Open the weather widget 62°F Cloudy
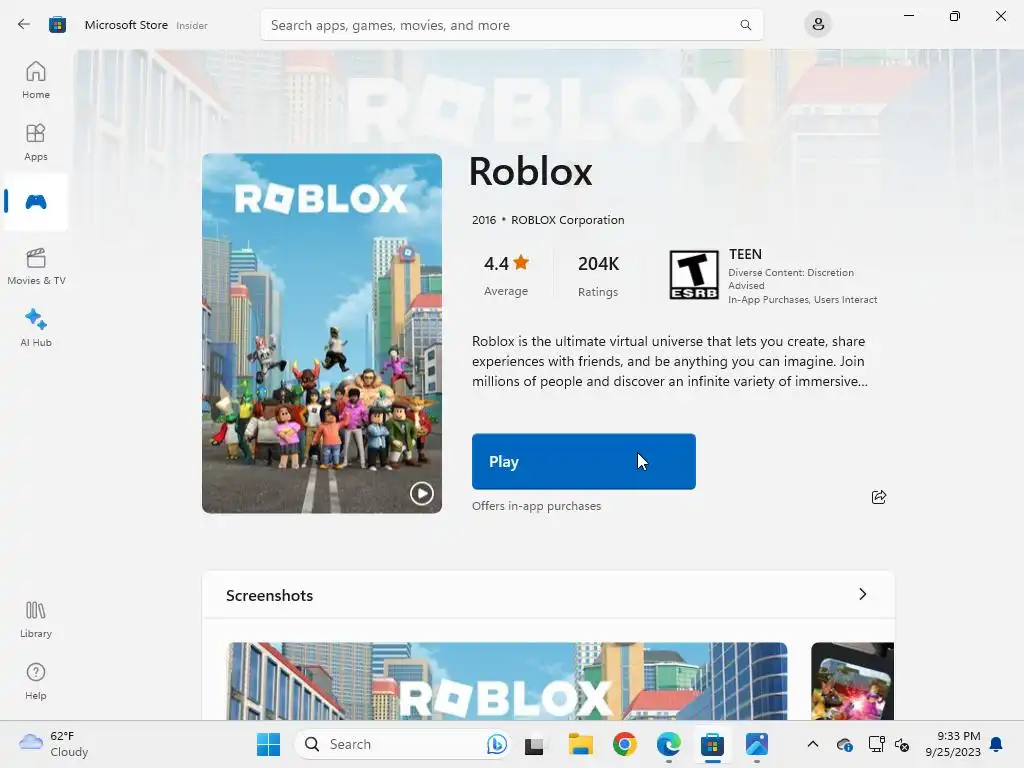 pyautogui.click(x=54, y=744)
